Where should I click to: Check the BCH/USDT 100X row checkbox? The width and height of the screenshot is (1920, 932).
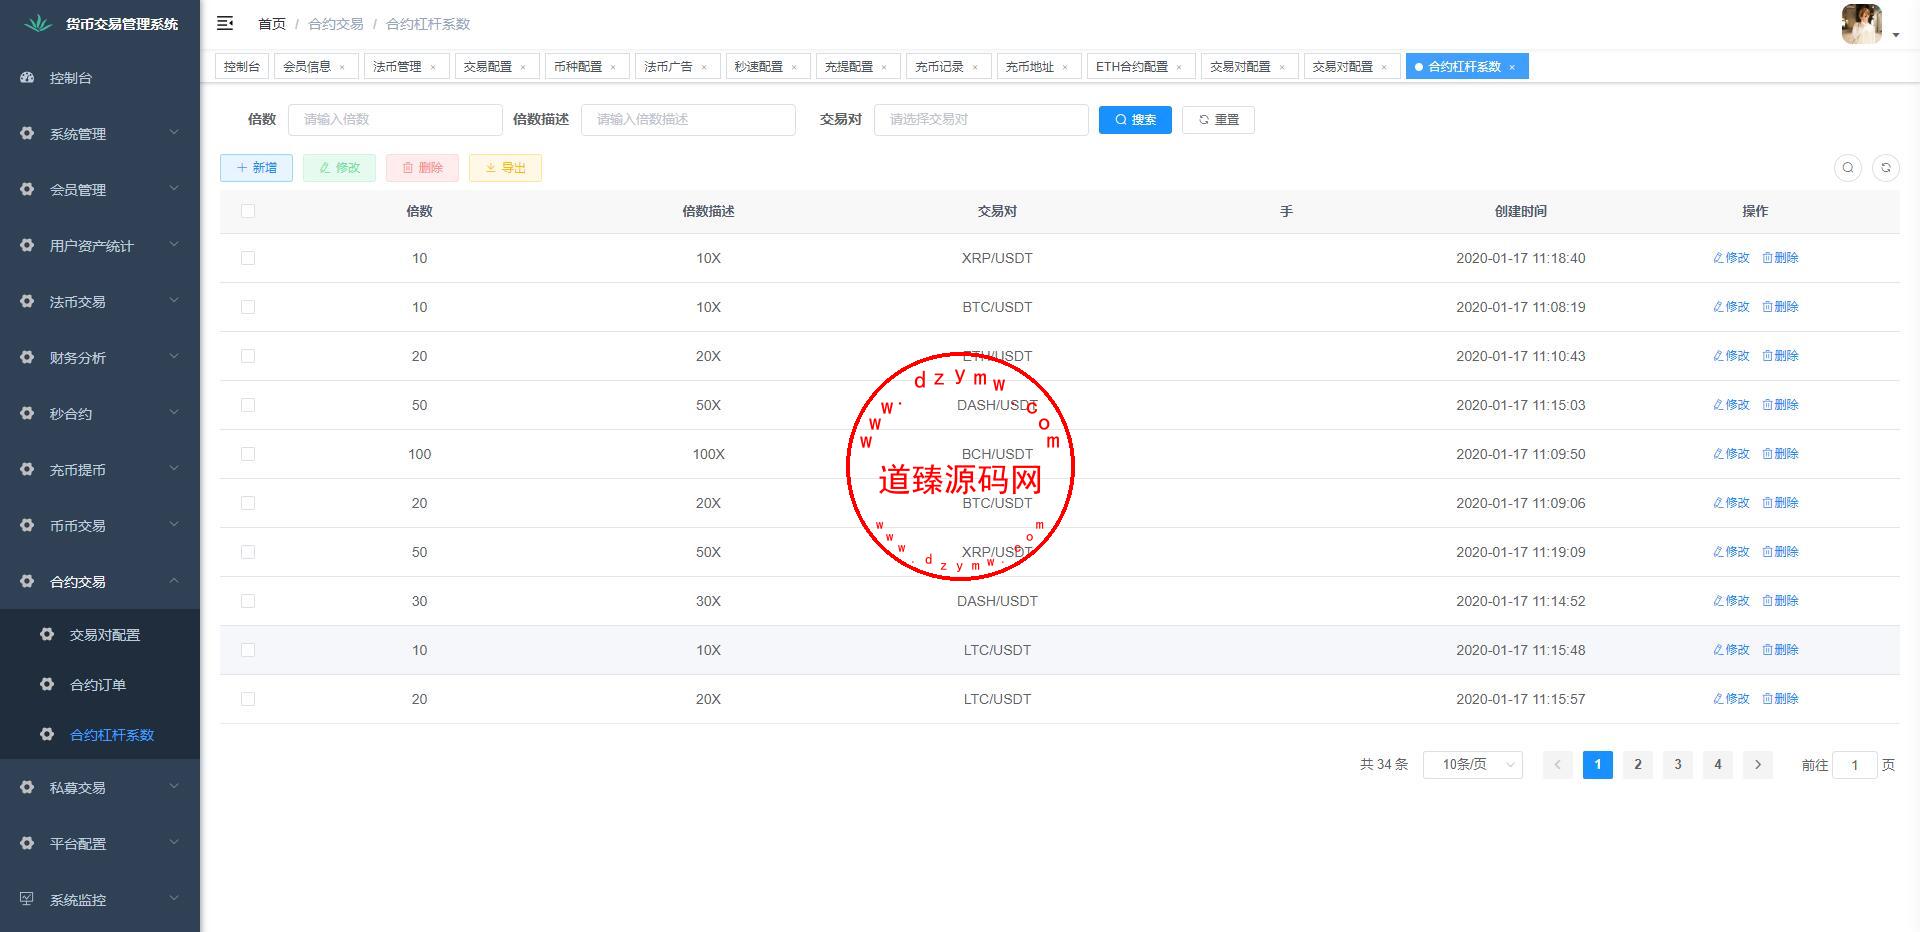[x=248, y=454]
